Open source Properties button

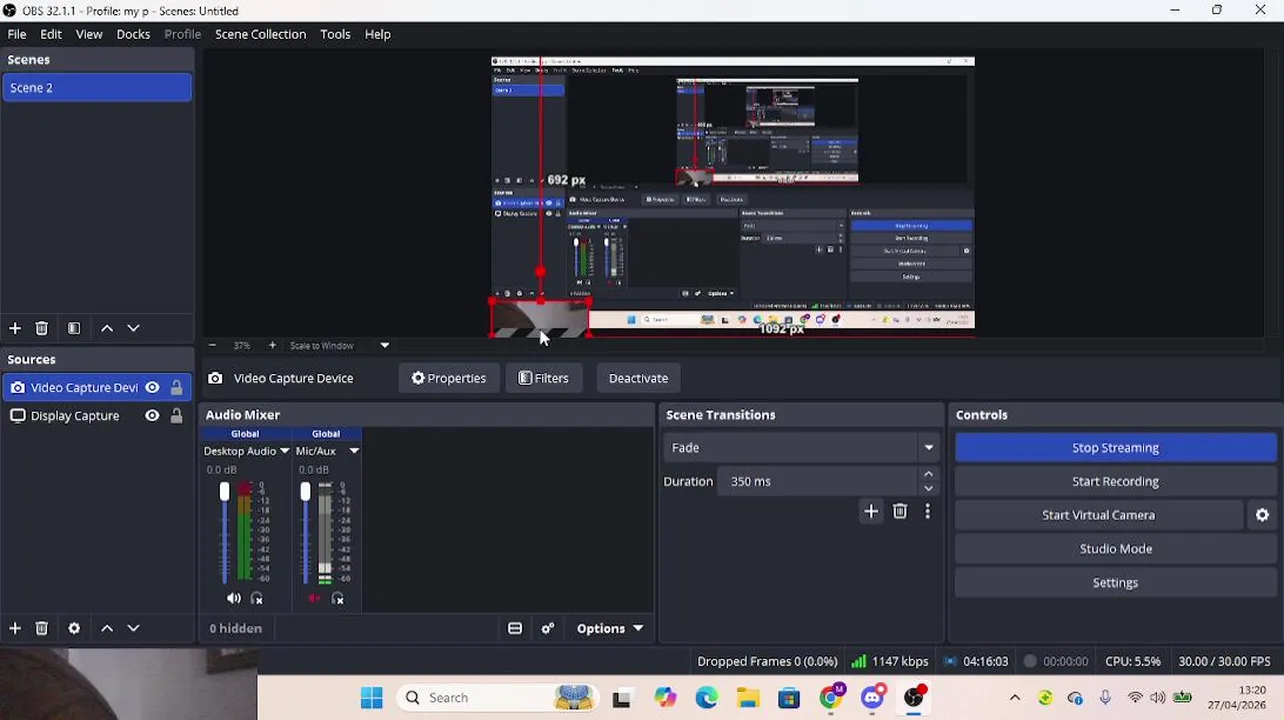[x=448, y=378]
